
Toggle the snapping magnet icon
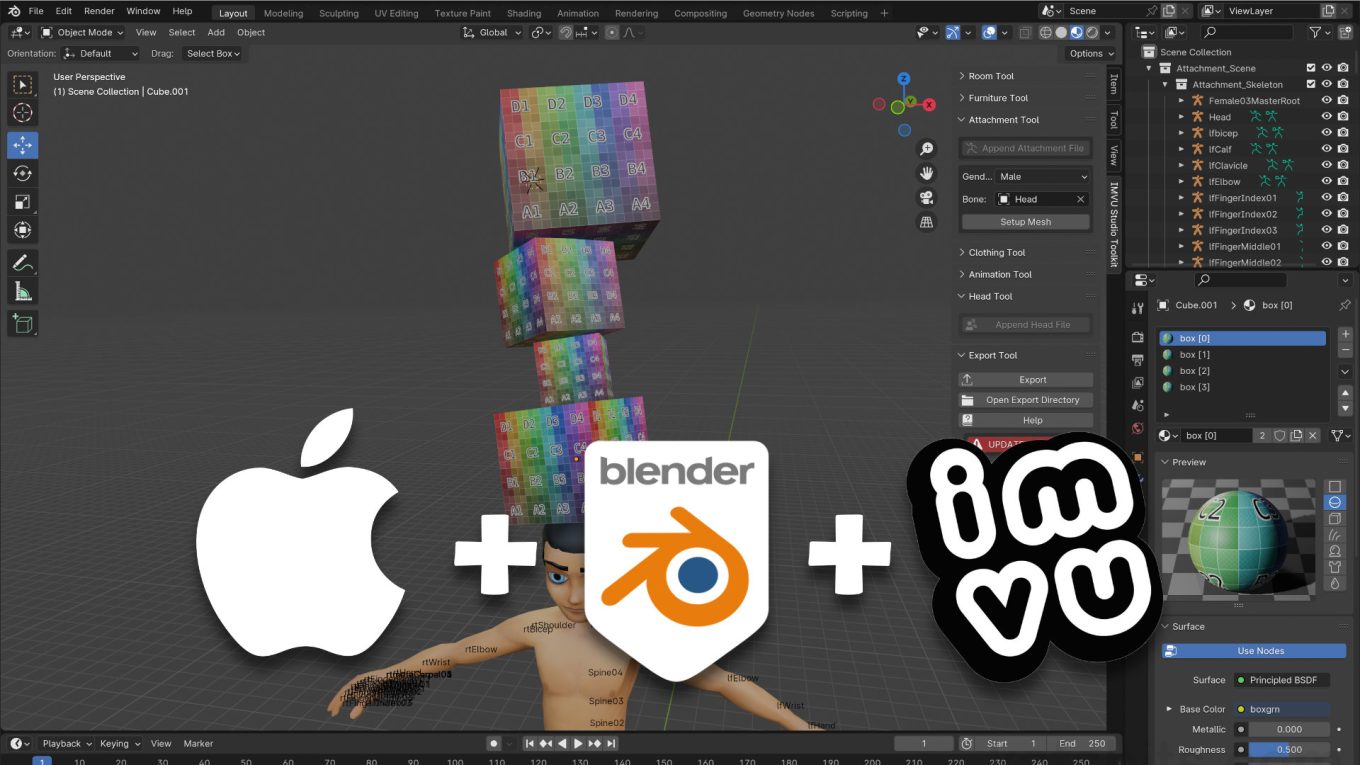[566, 32]
